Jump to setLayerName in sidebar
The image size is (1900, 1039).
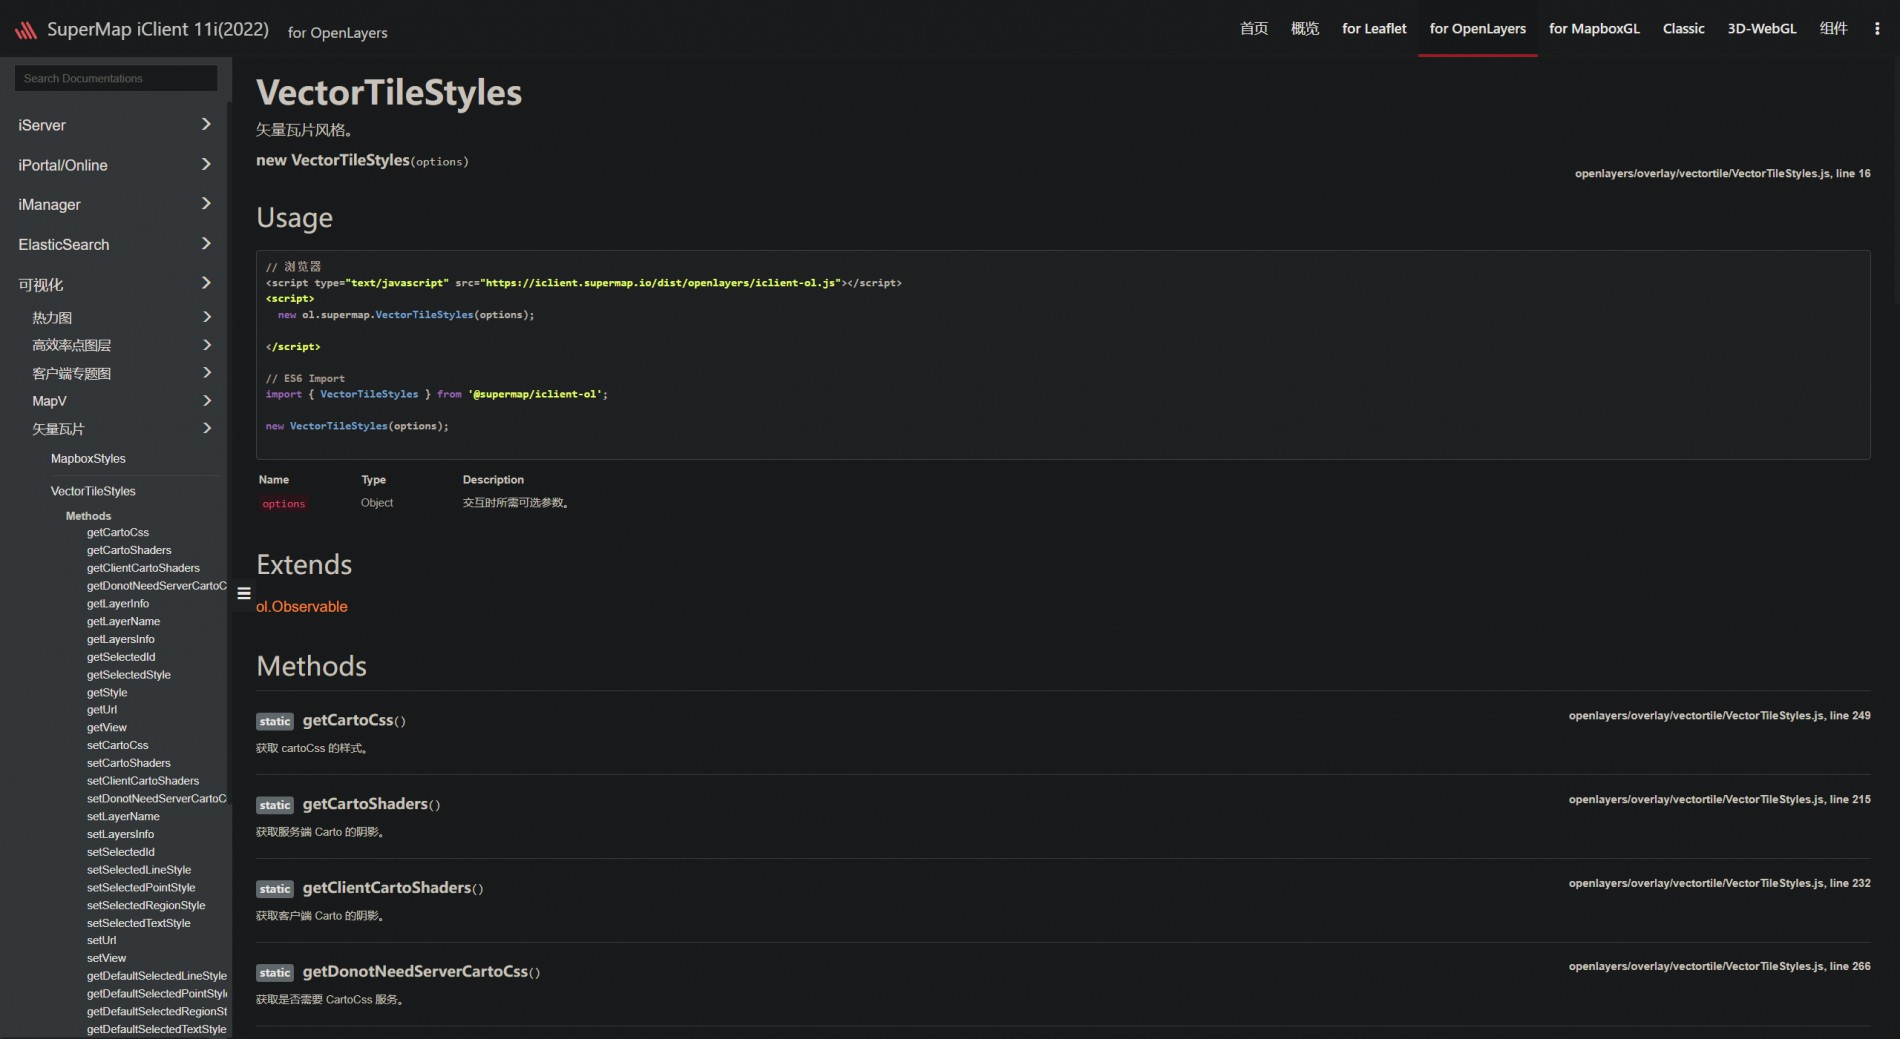pyautogui.click(x=123, y=817)
